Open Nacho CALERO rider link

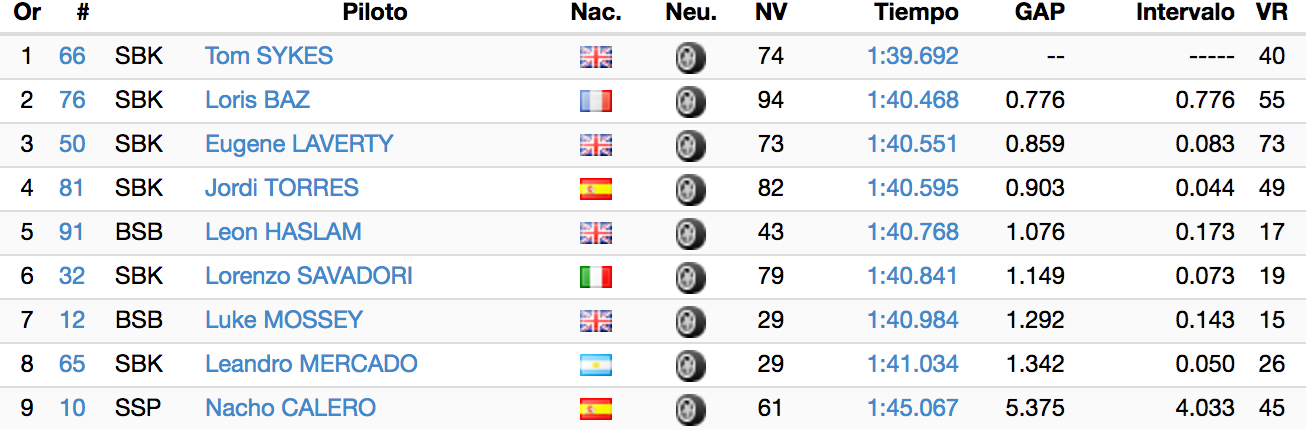290,408
